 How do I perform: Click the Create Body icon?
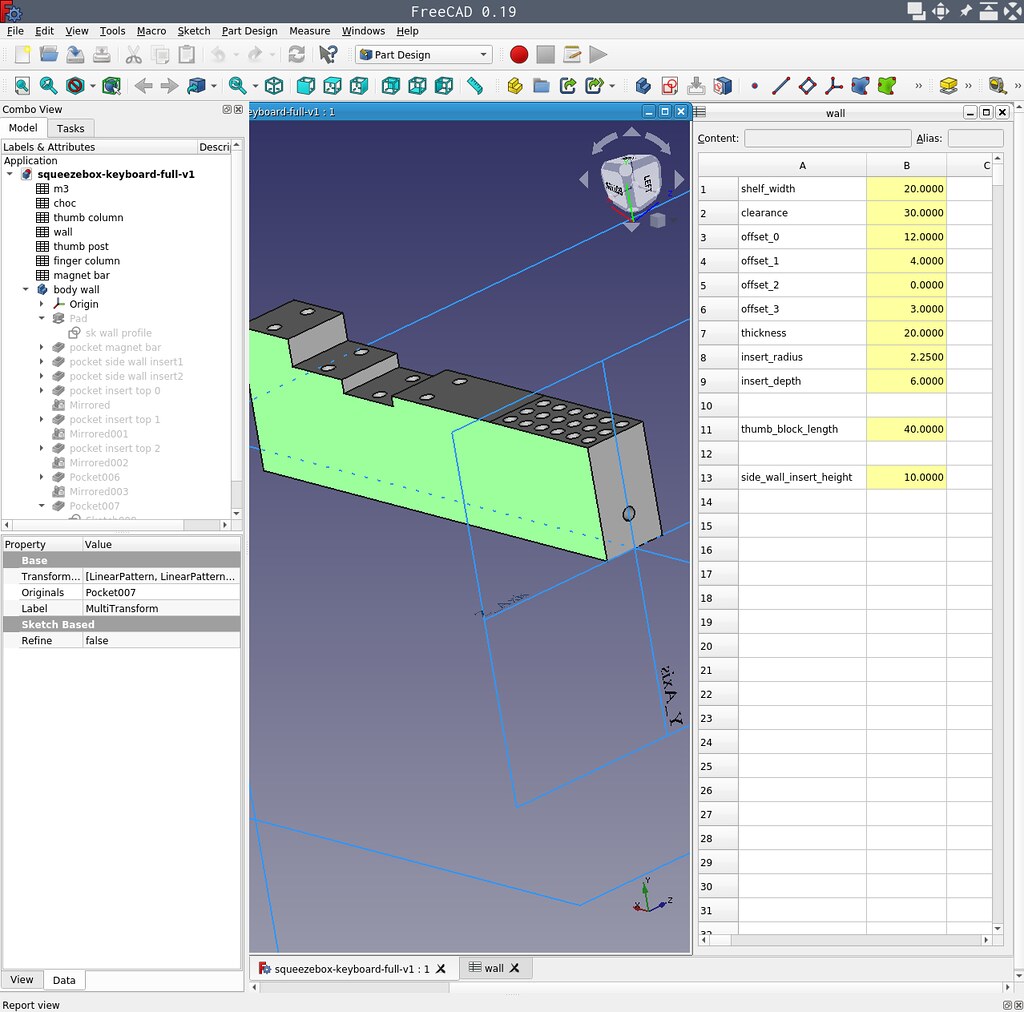[643, 86]
